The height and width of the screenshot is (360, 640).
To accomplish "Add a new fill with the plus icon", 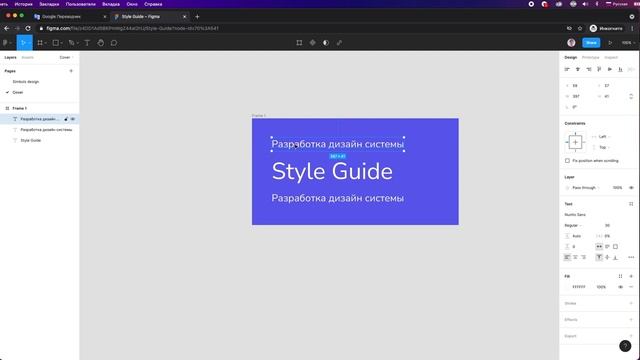I will click(x=631, y=276).
